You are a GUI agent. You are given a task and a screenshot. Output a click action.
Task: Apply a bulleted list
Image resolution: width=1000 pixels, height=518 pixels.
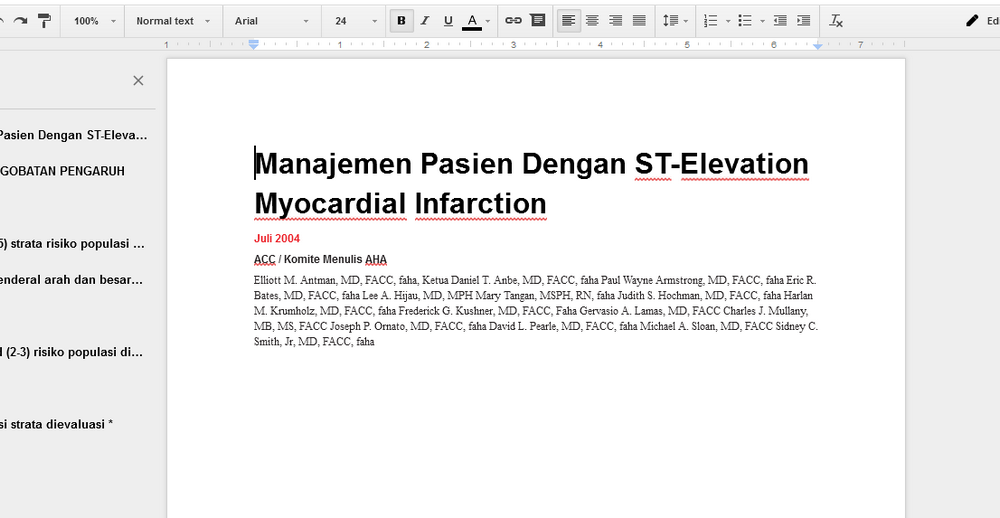pyautogui.click(x=745, y=21)
